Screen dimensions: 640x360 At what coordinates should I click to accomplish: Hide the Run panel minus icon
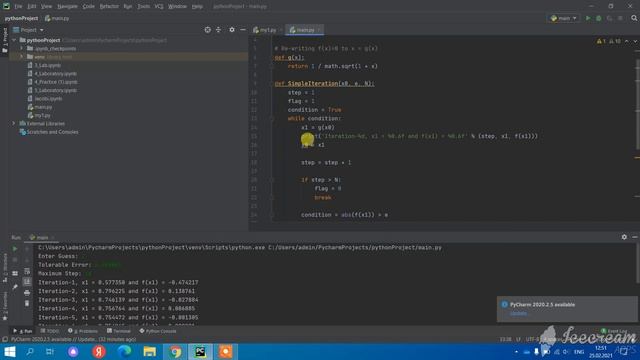click(635, 237)
